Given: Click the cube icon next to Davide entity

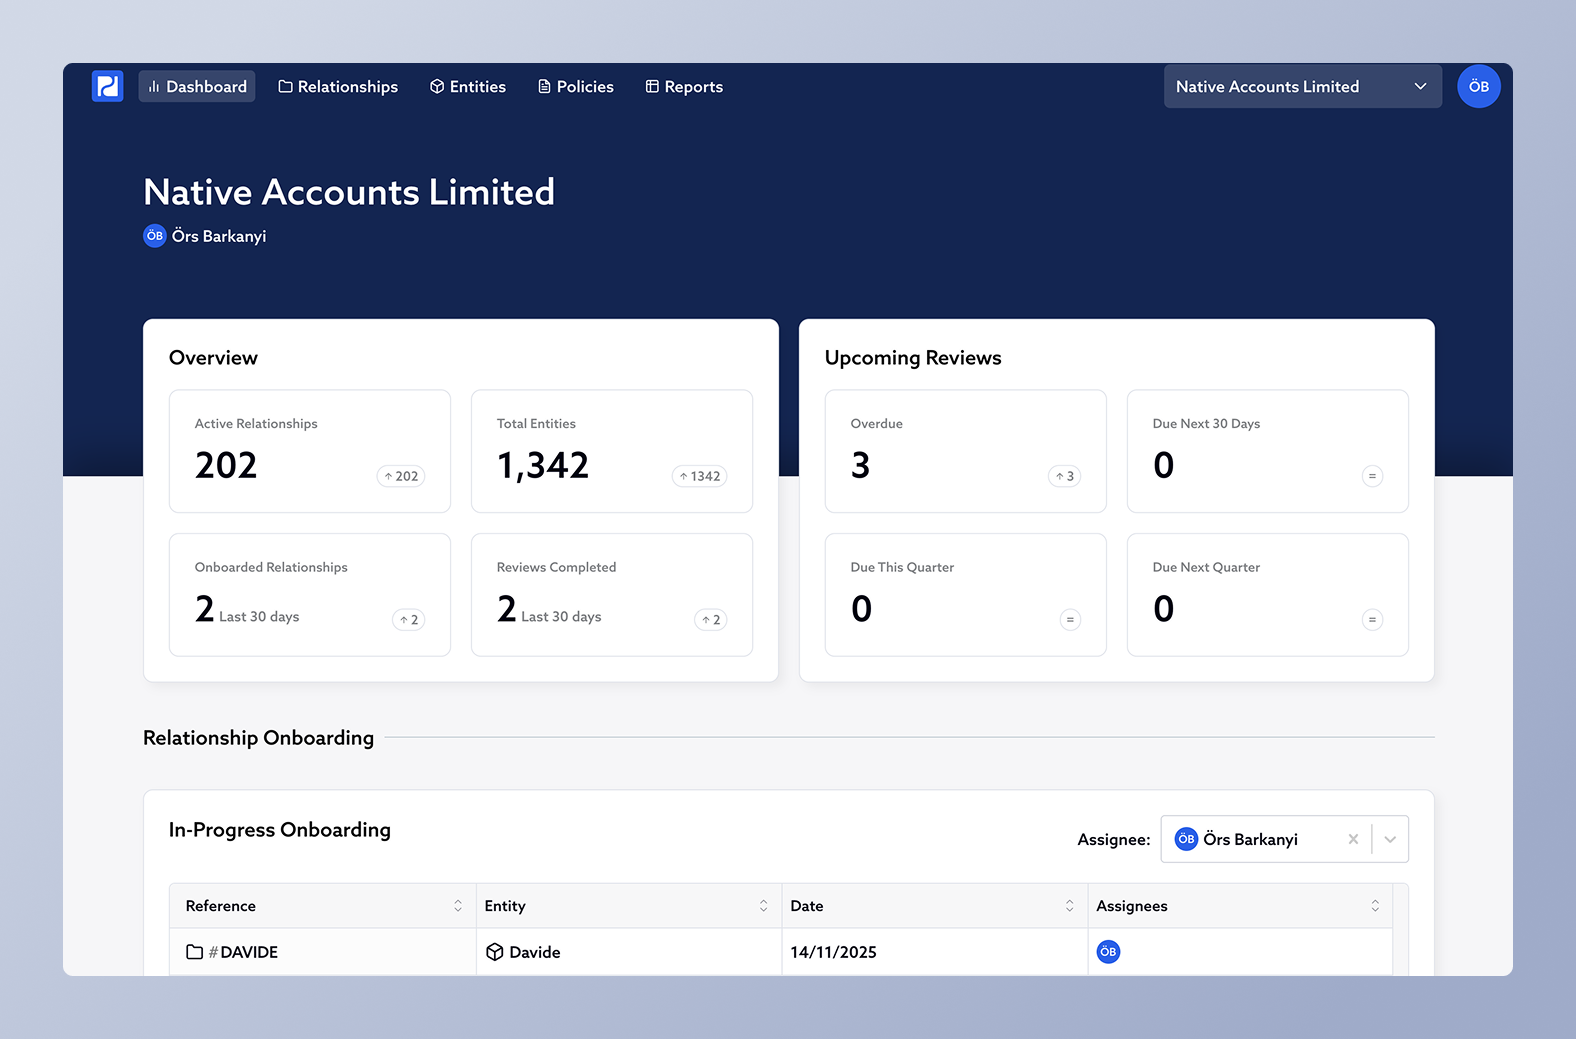Looking at the screenshot, I should (494, 952).
